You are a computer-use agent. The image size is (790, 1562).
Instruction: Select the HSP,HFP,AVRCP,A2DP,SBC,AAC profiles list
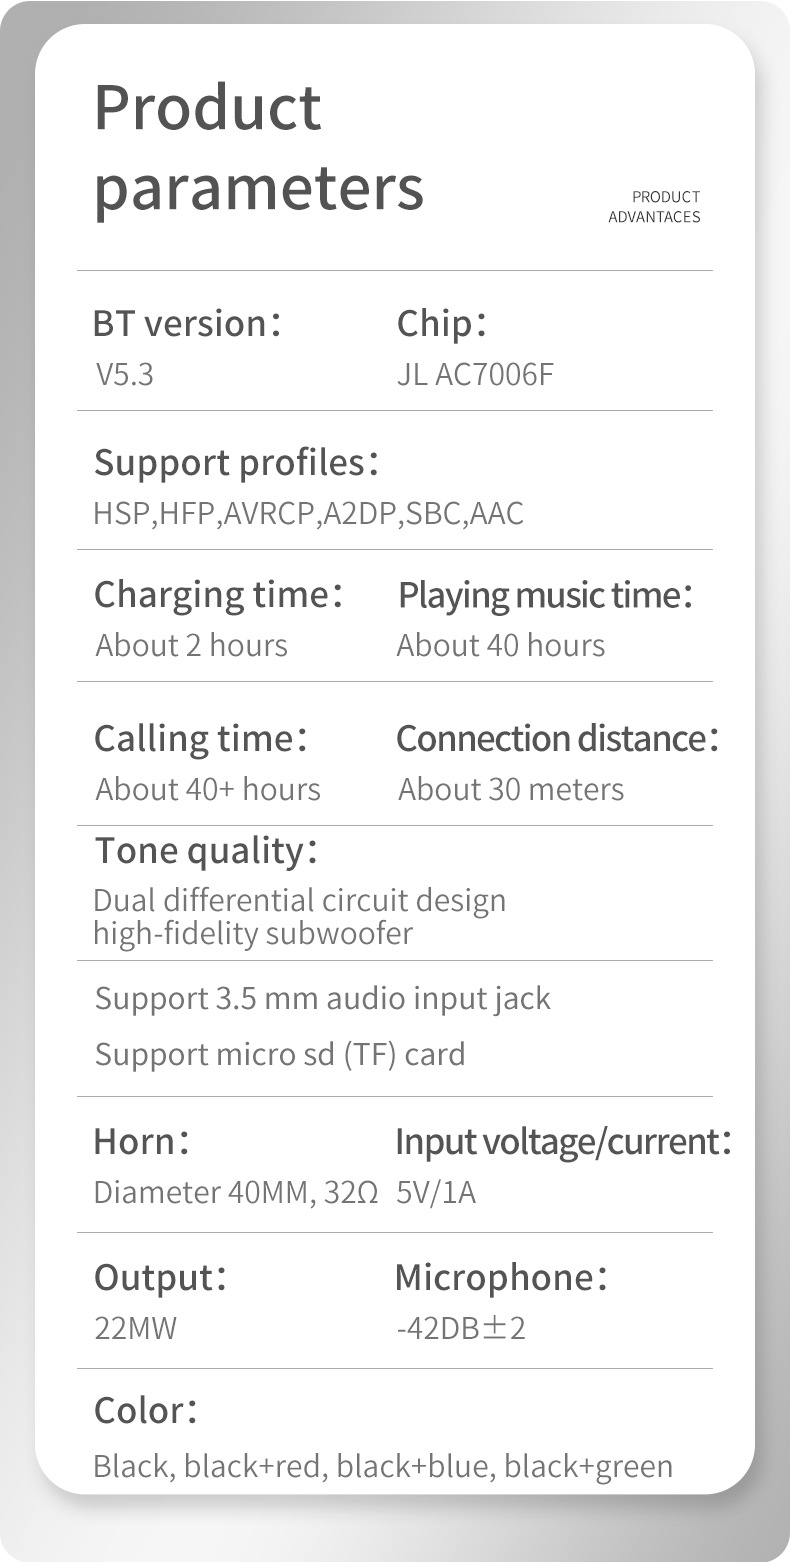coord(308,513)
